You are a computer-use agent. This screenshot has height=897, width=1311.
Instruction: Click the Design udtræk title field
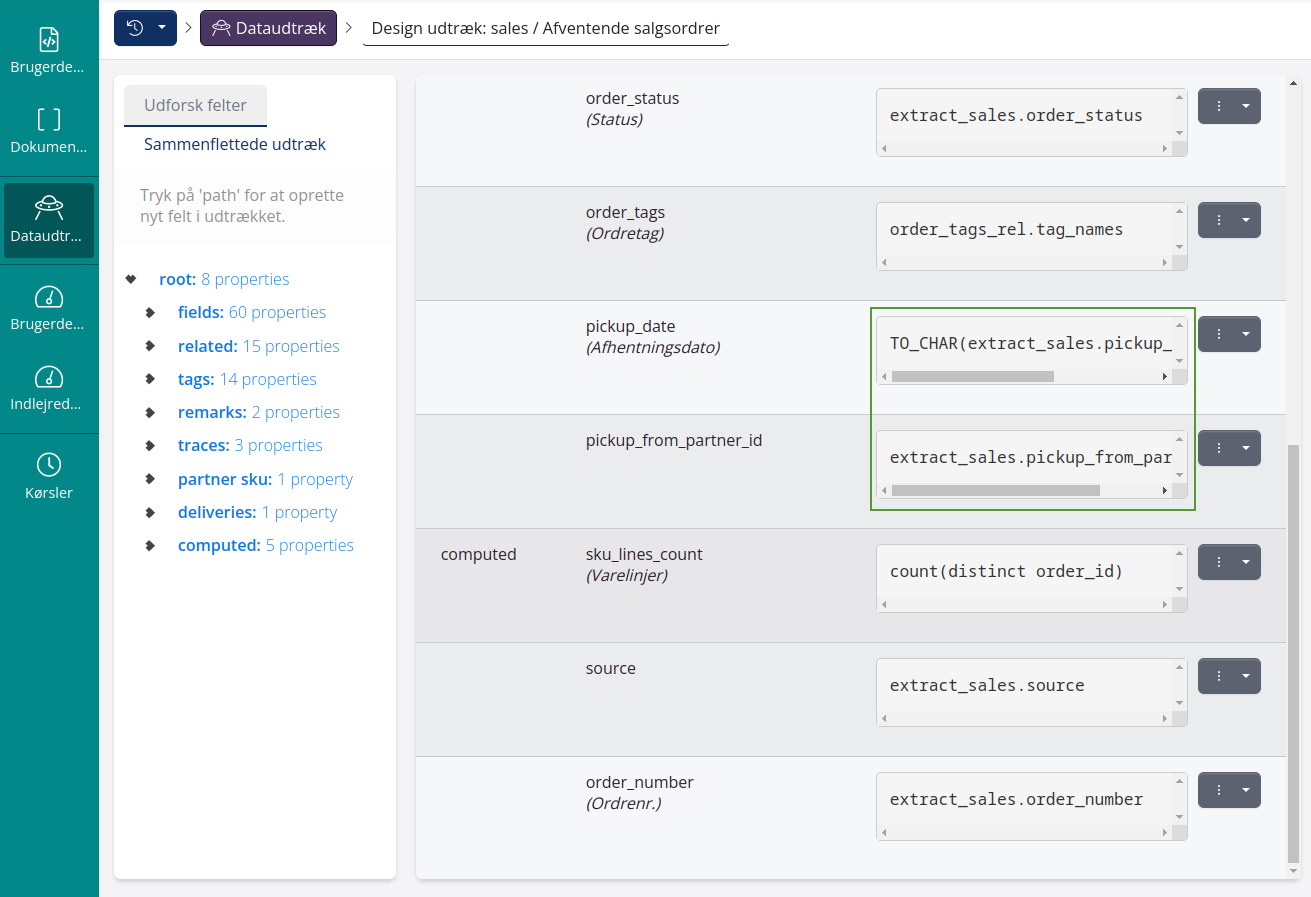coord(545,27)
